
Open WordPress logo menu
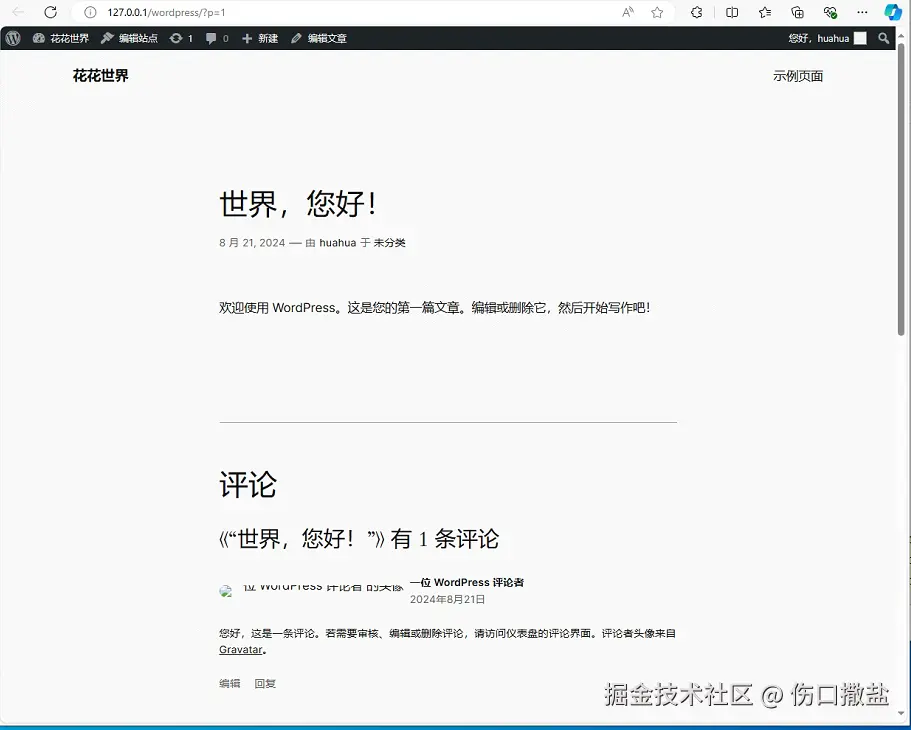click(x=13, y=38)
